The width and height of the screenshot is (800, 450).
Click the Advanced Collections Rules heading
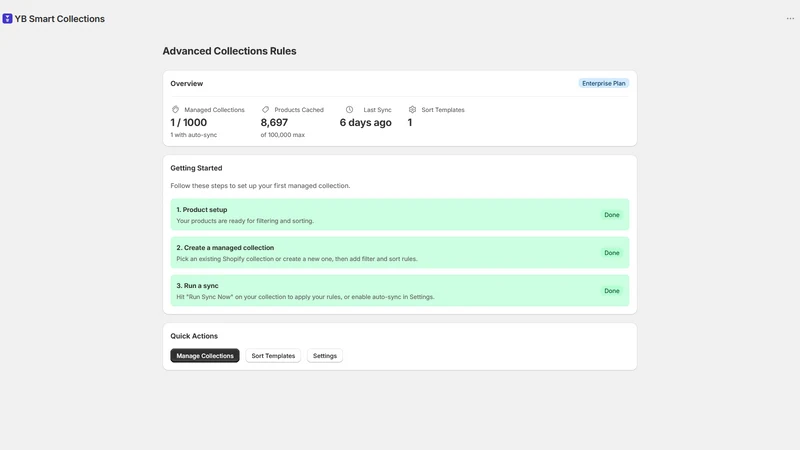229,51
